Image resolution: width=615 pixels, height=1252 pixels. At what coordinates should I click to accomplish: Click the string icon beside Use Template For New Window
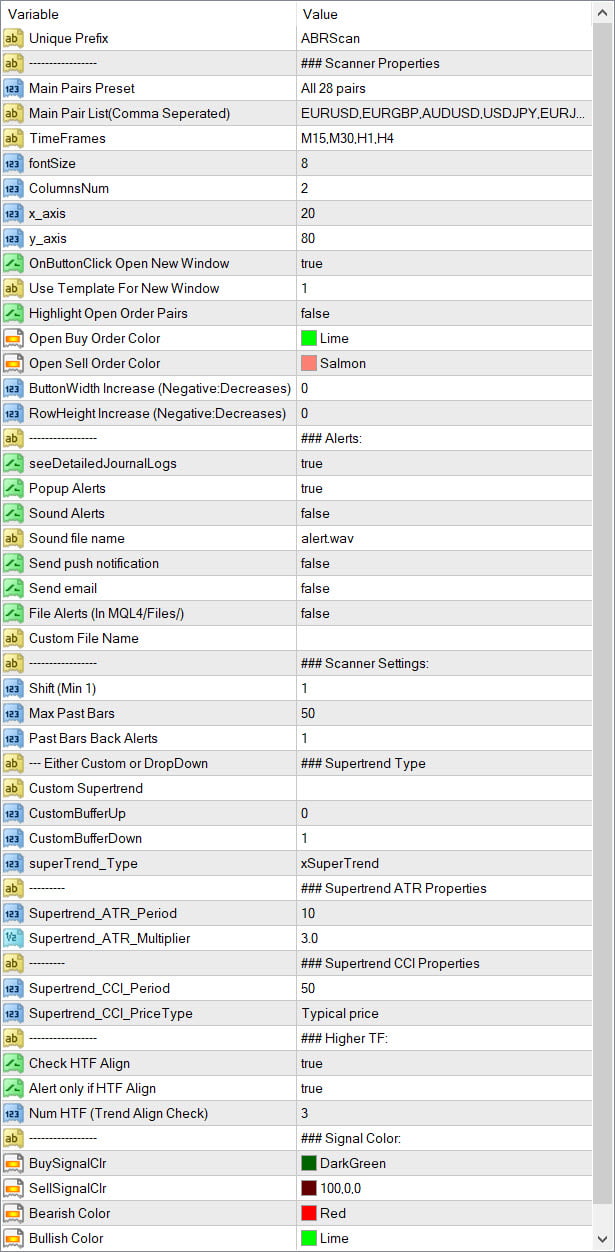coord(13,288)
